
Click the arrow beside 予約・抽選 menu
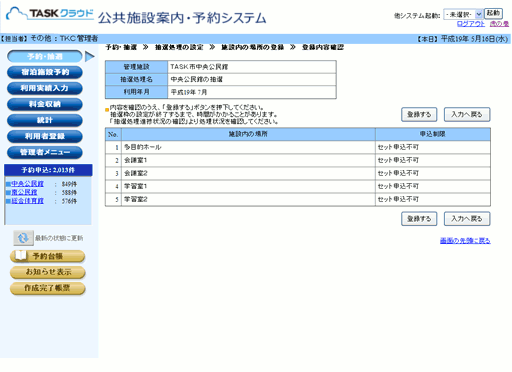[89, 56]
